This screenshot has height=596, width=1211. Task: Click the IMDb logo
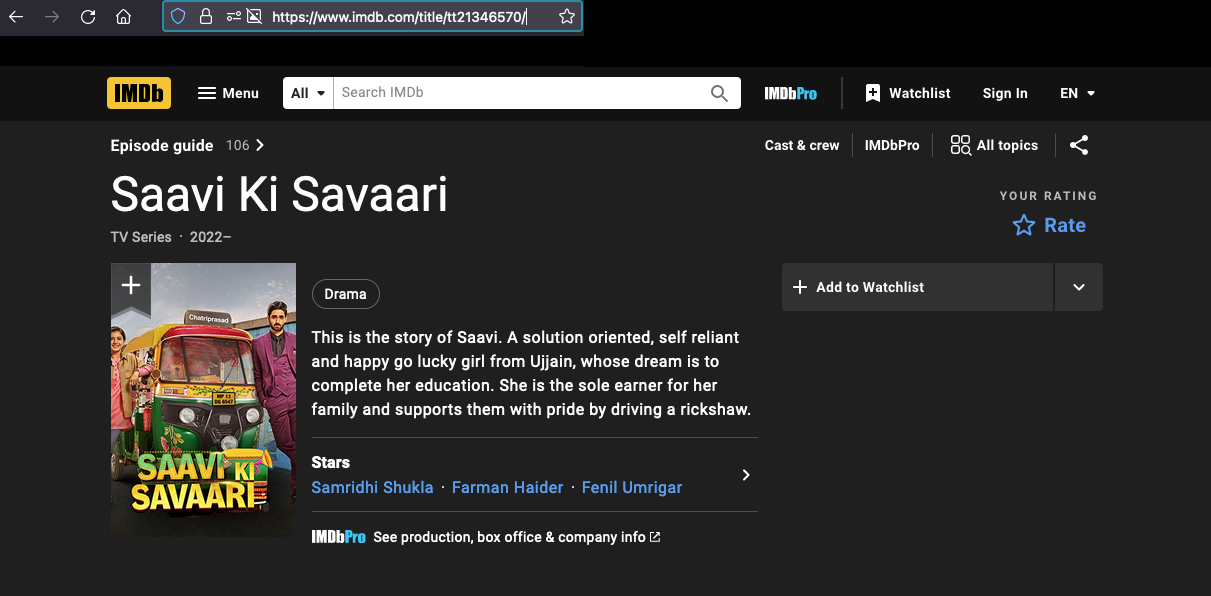pos(139,93)
